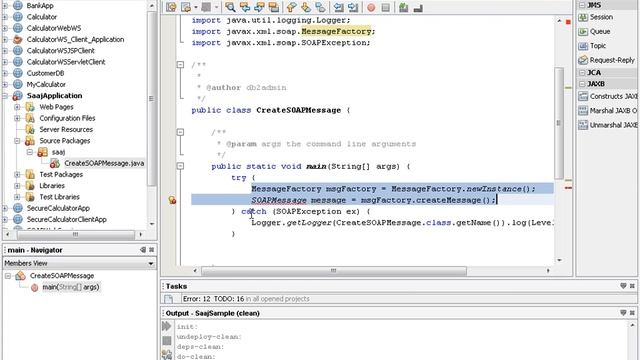The width and height of the screenshot is (640, 360).
Task: Select the CalculatorWS_Client_Application project
Action: pyautogui.click(x=75, y=40)
